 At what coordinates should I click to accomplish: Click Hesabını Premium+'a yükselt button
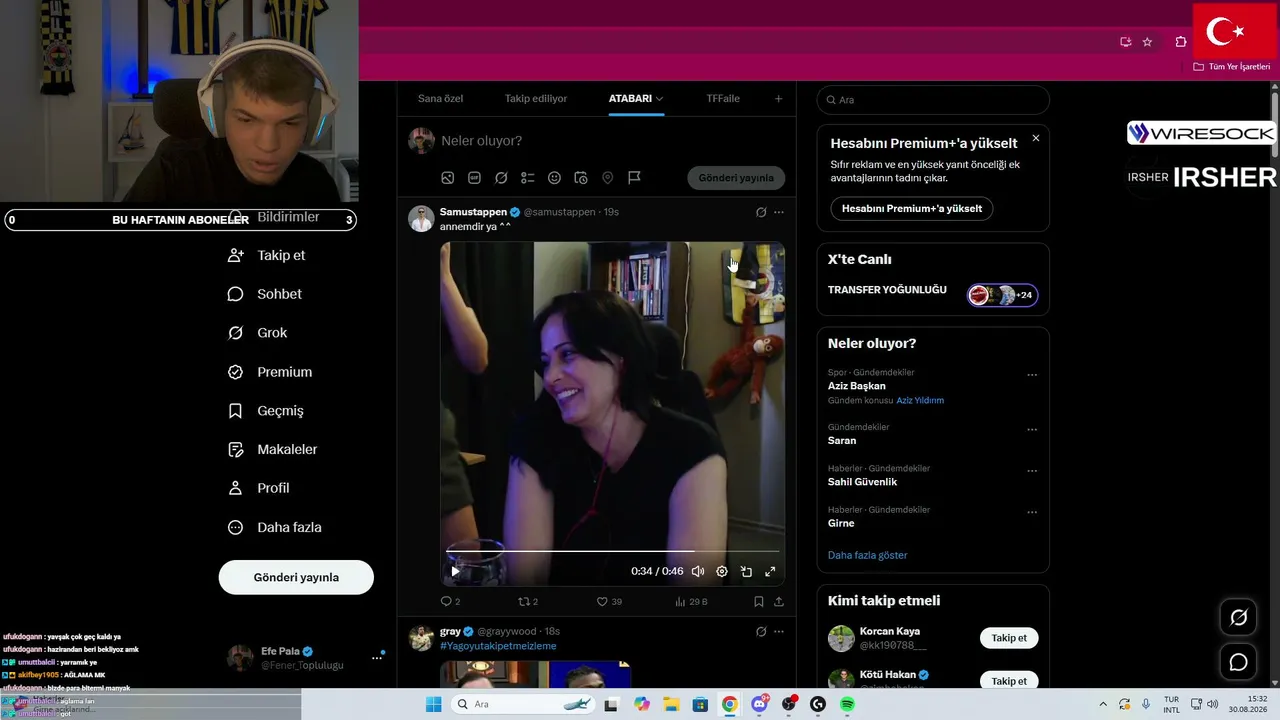912,209
